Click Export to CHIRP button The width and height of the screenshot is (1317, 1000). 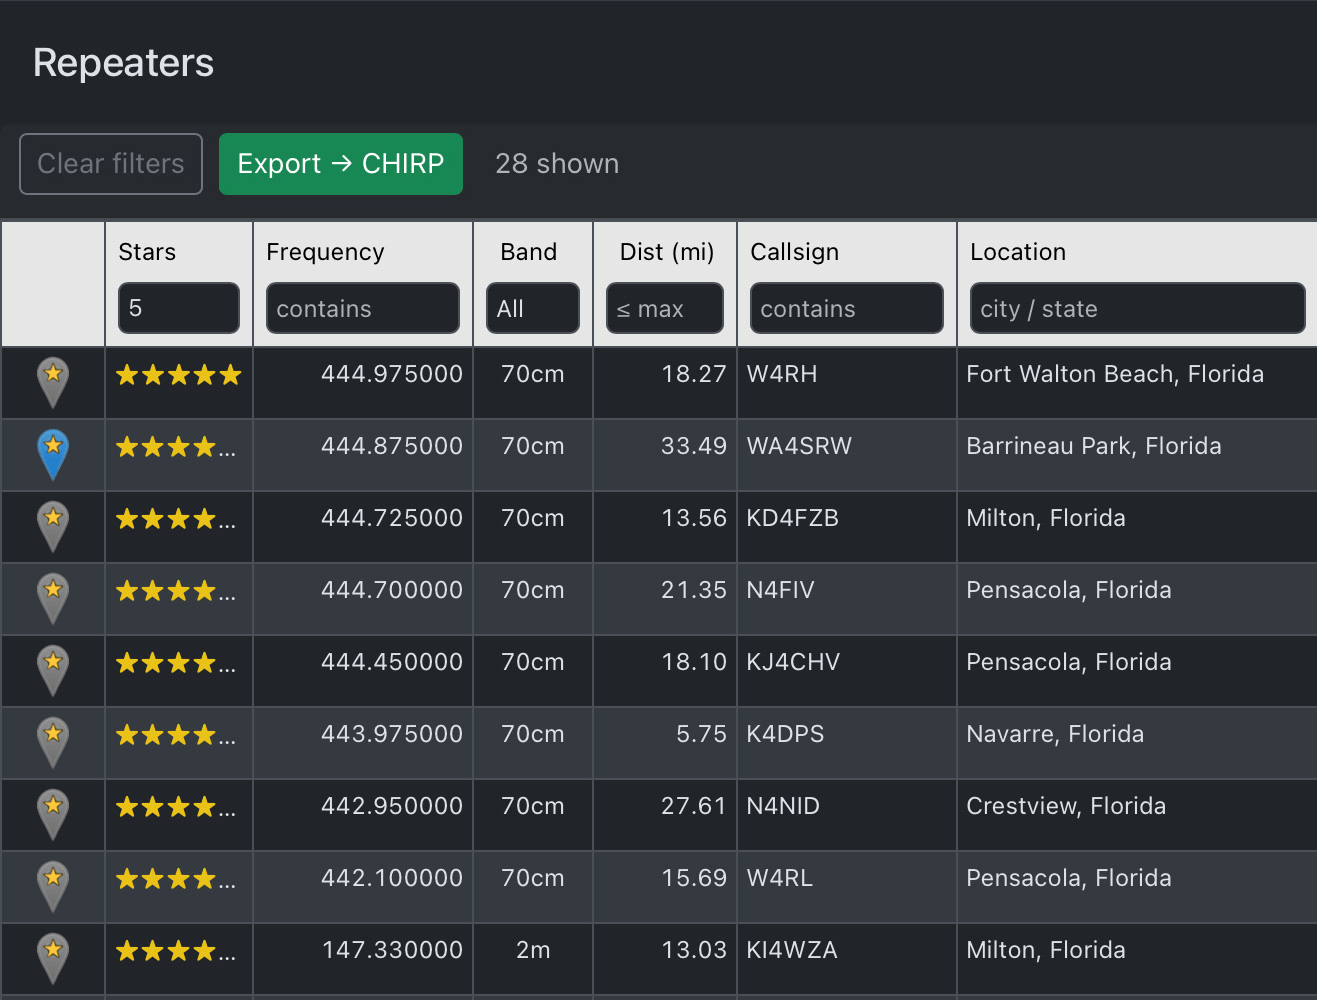pos(340,164)
